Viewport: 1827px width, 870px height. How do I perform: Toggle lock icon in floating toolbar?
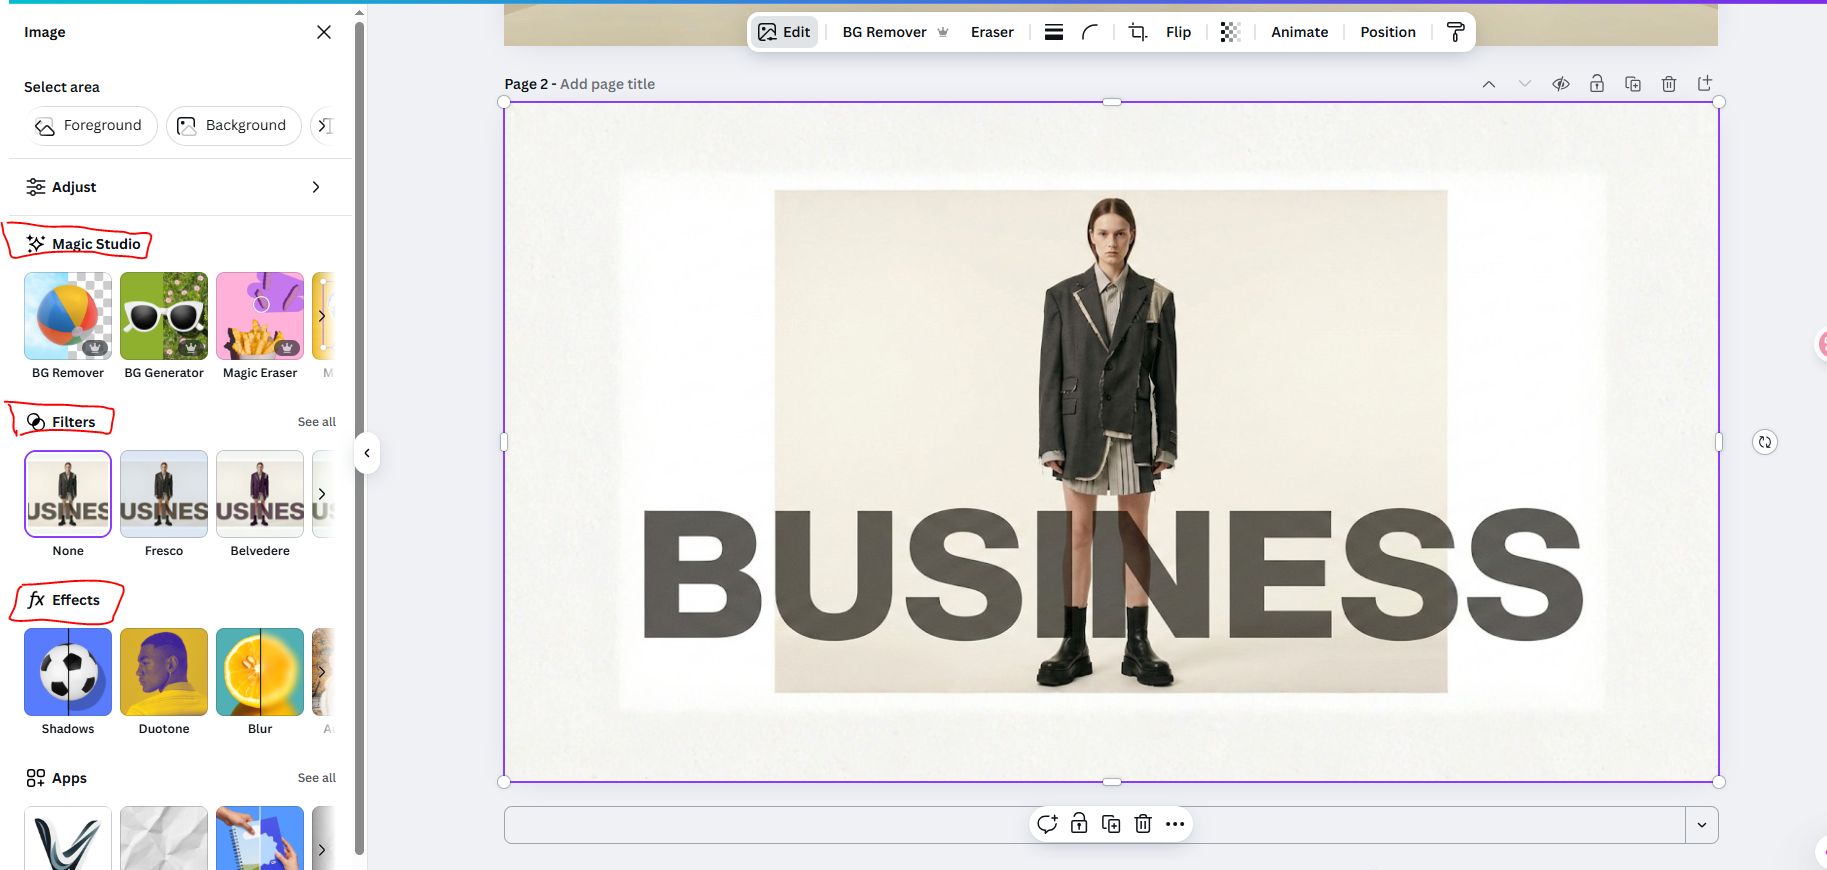point(1079,824)
